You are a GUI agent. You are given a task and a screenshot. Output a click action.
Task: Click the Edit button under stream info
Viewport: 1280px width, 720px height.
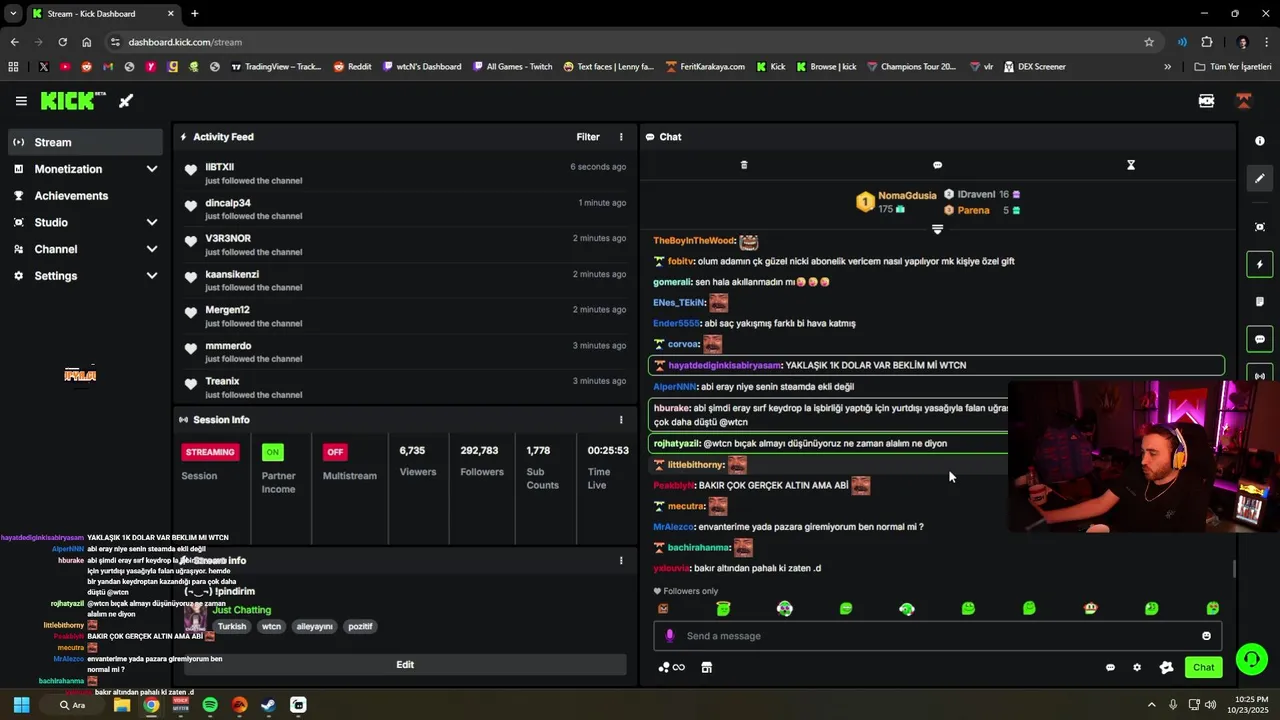[405, 665]
